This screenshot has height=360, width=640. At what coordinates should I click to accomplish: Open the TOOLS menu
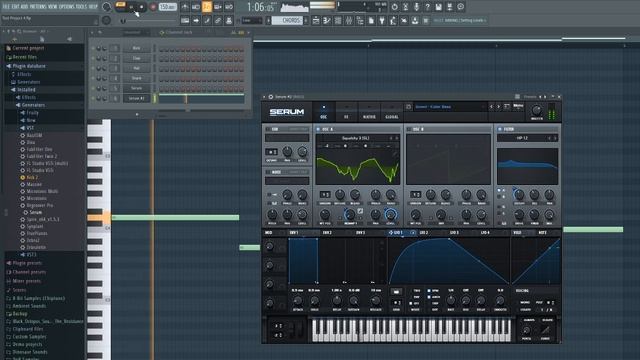81,7
